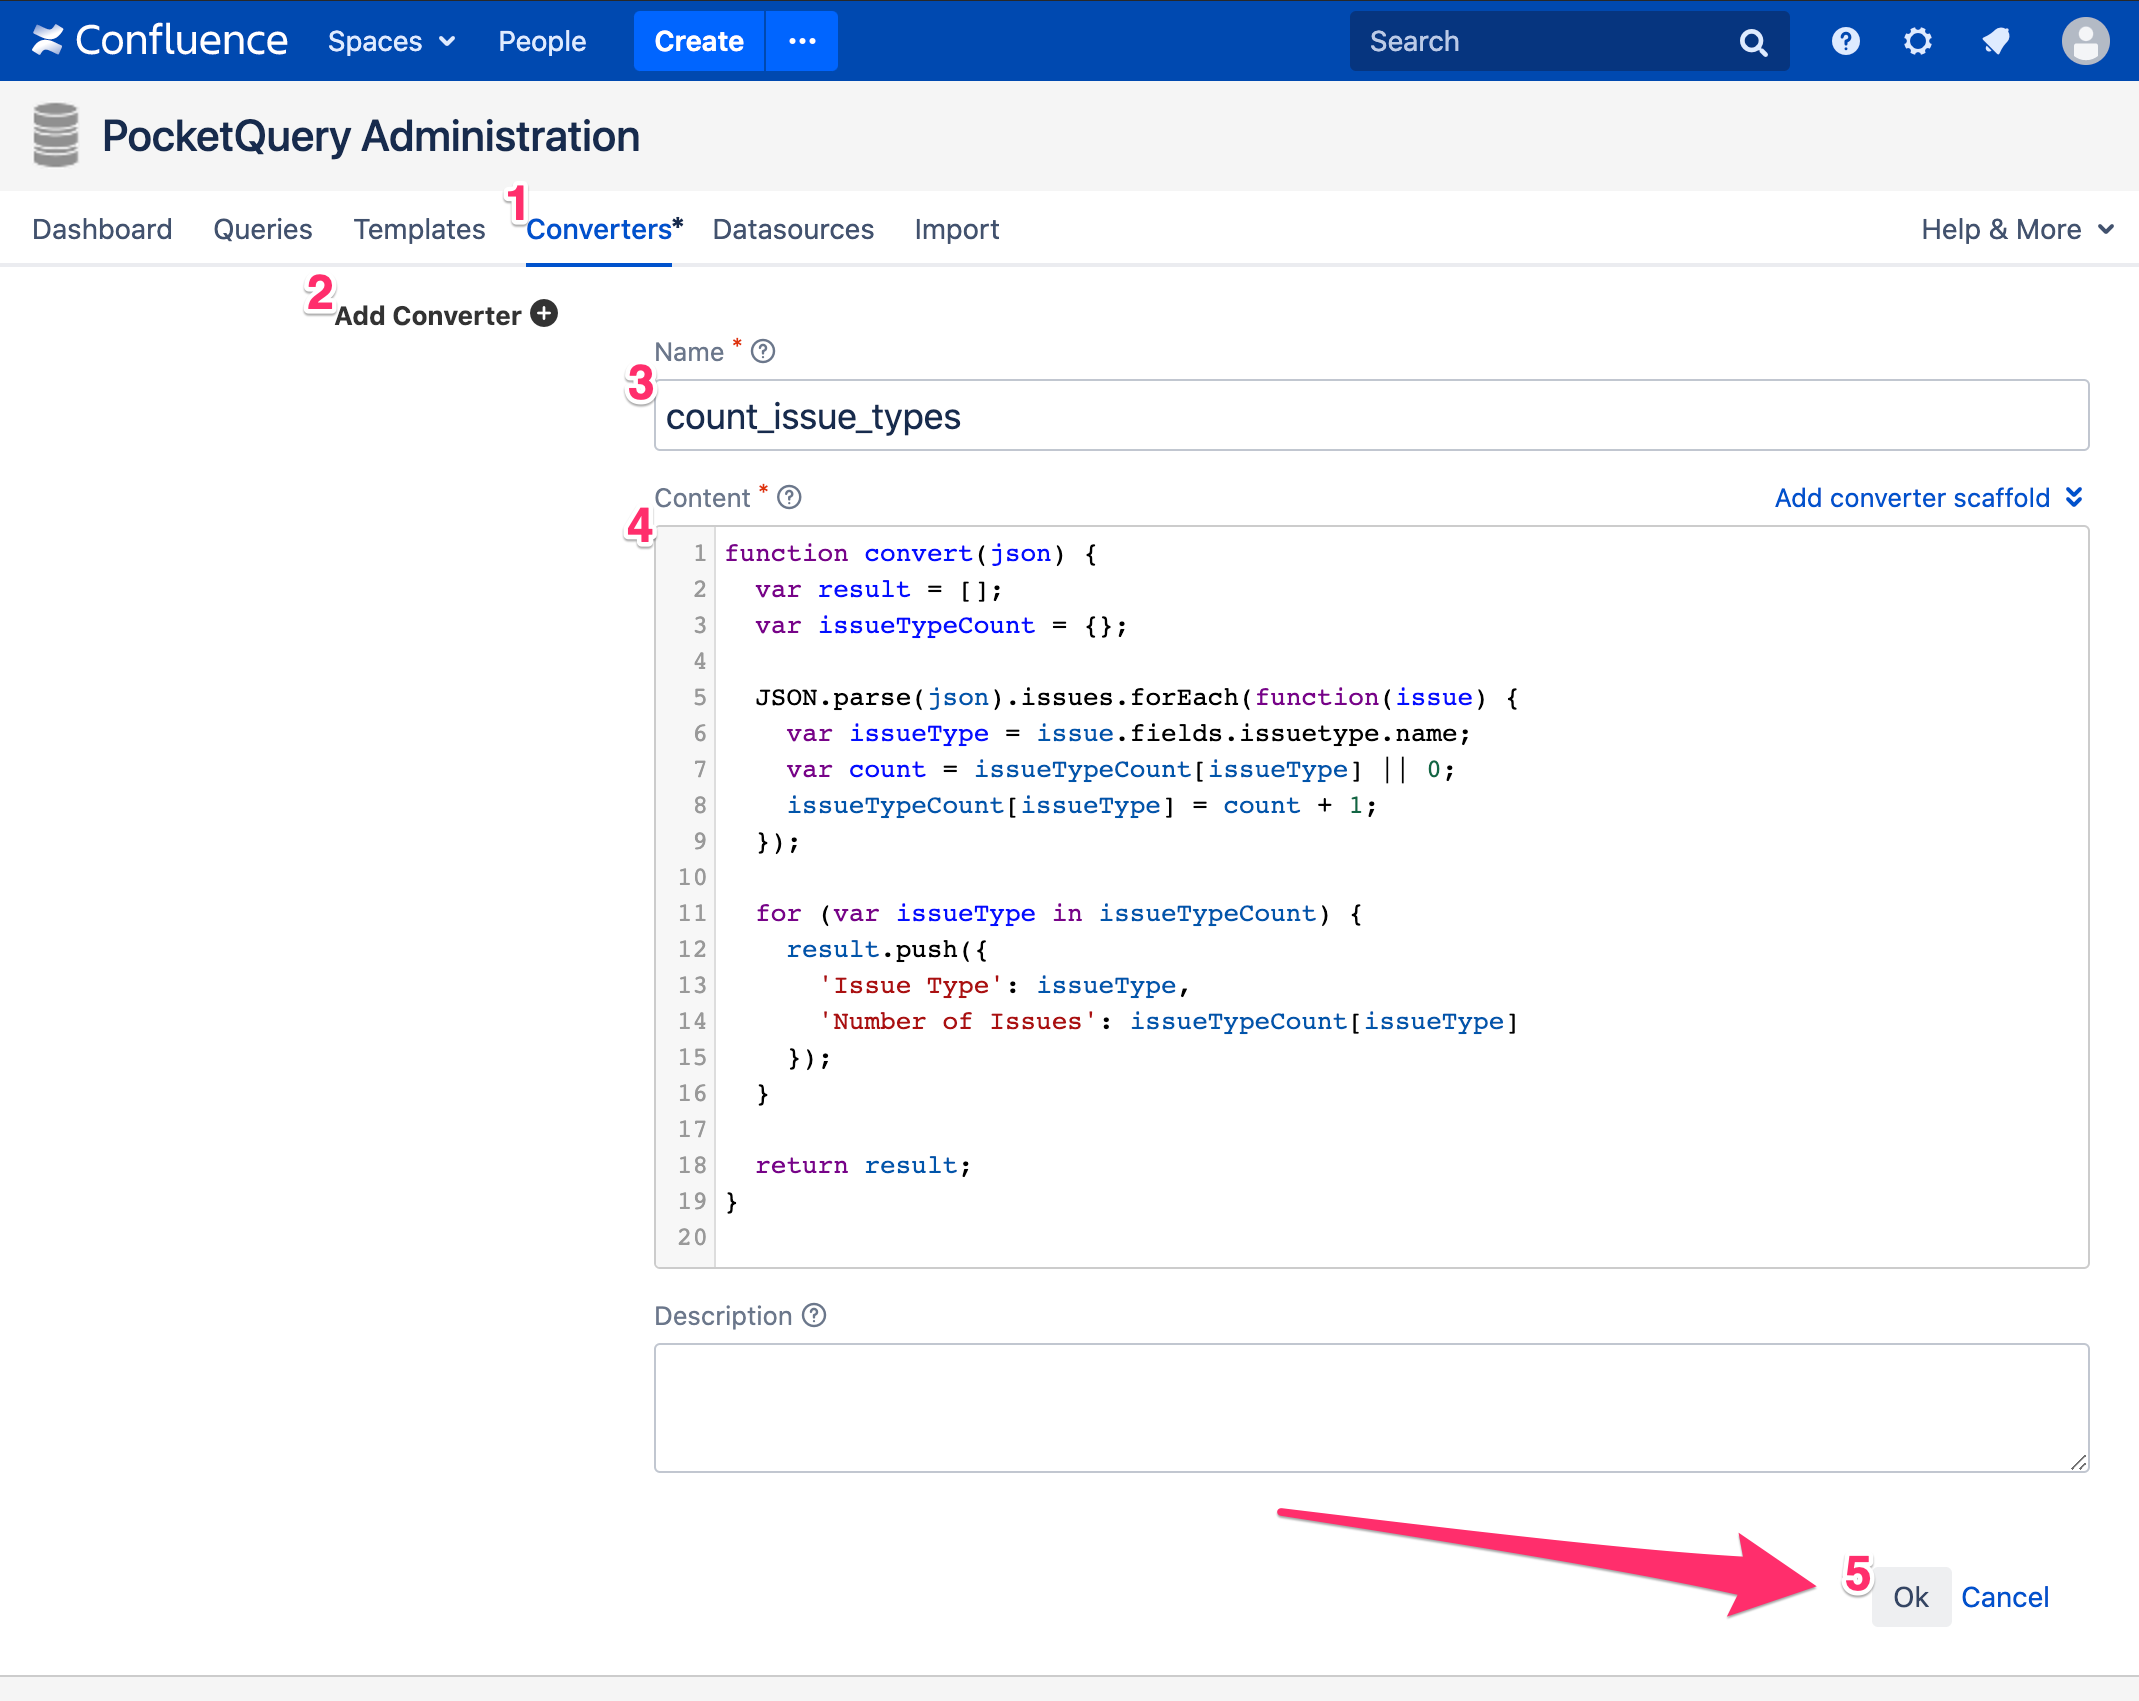
Task: Click line number 10 in the gutter
Action: click(692, 877)
